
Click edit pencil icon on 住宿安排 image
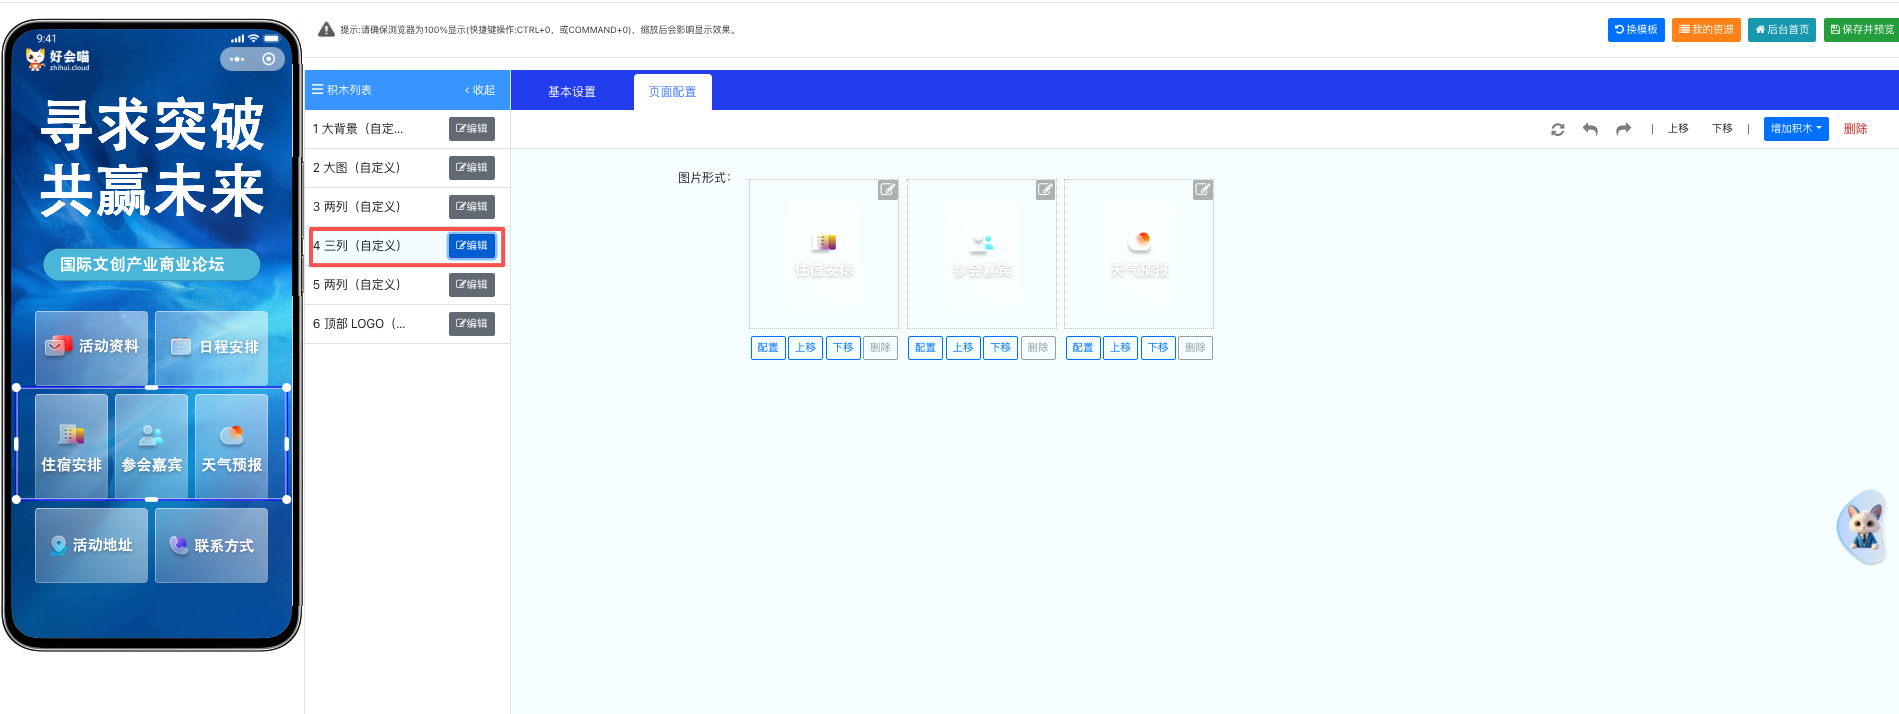click(x=887, y=190)
